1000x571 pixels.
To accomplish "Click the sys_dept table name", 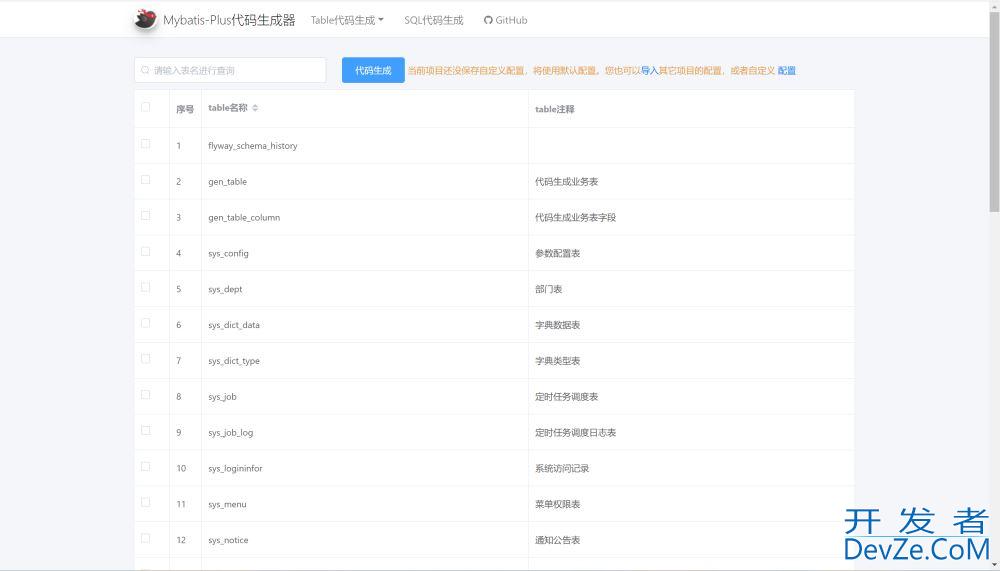I will (x=225, y=289).
